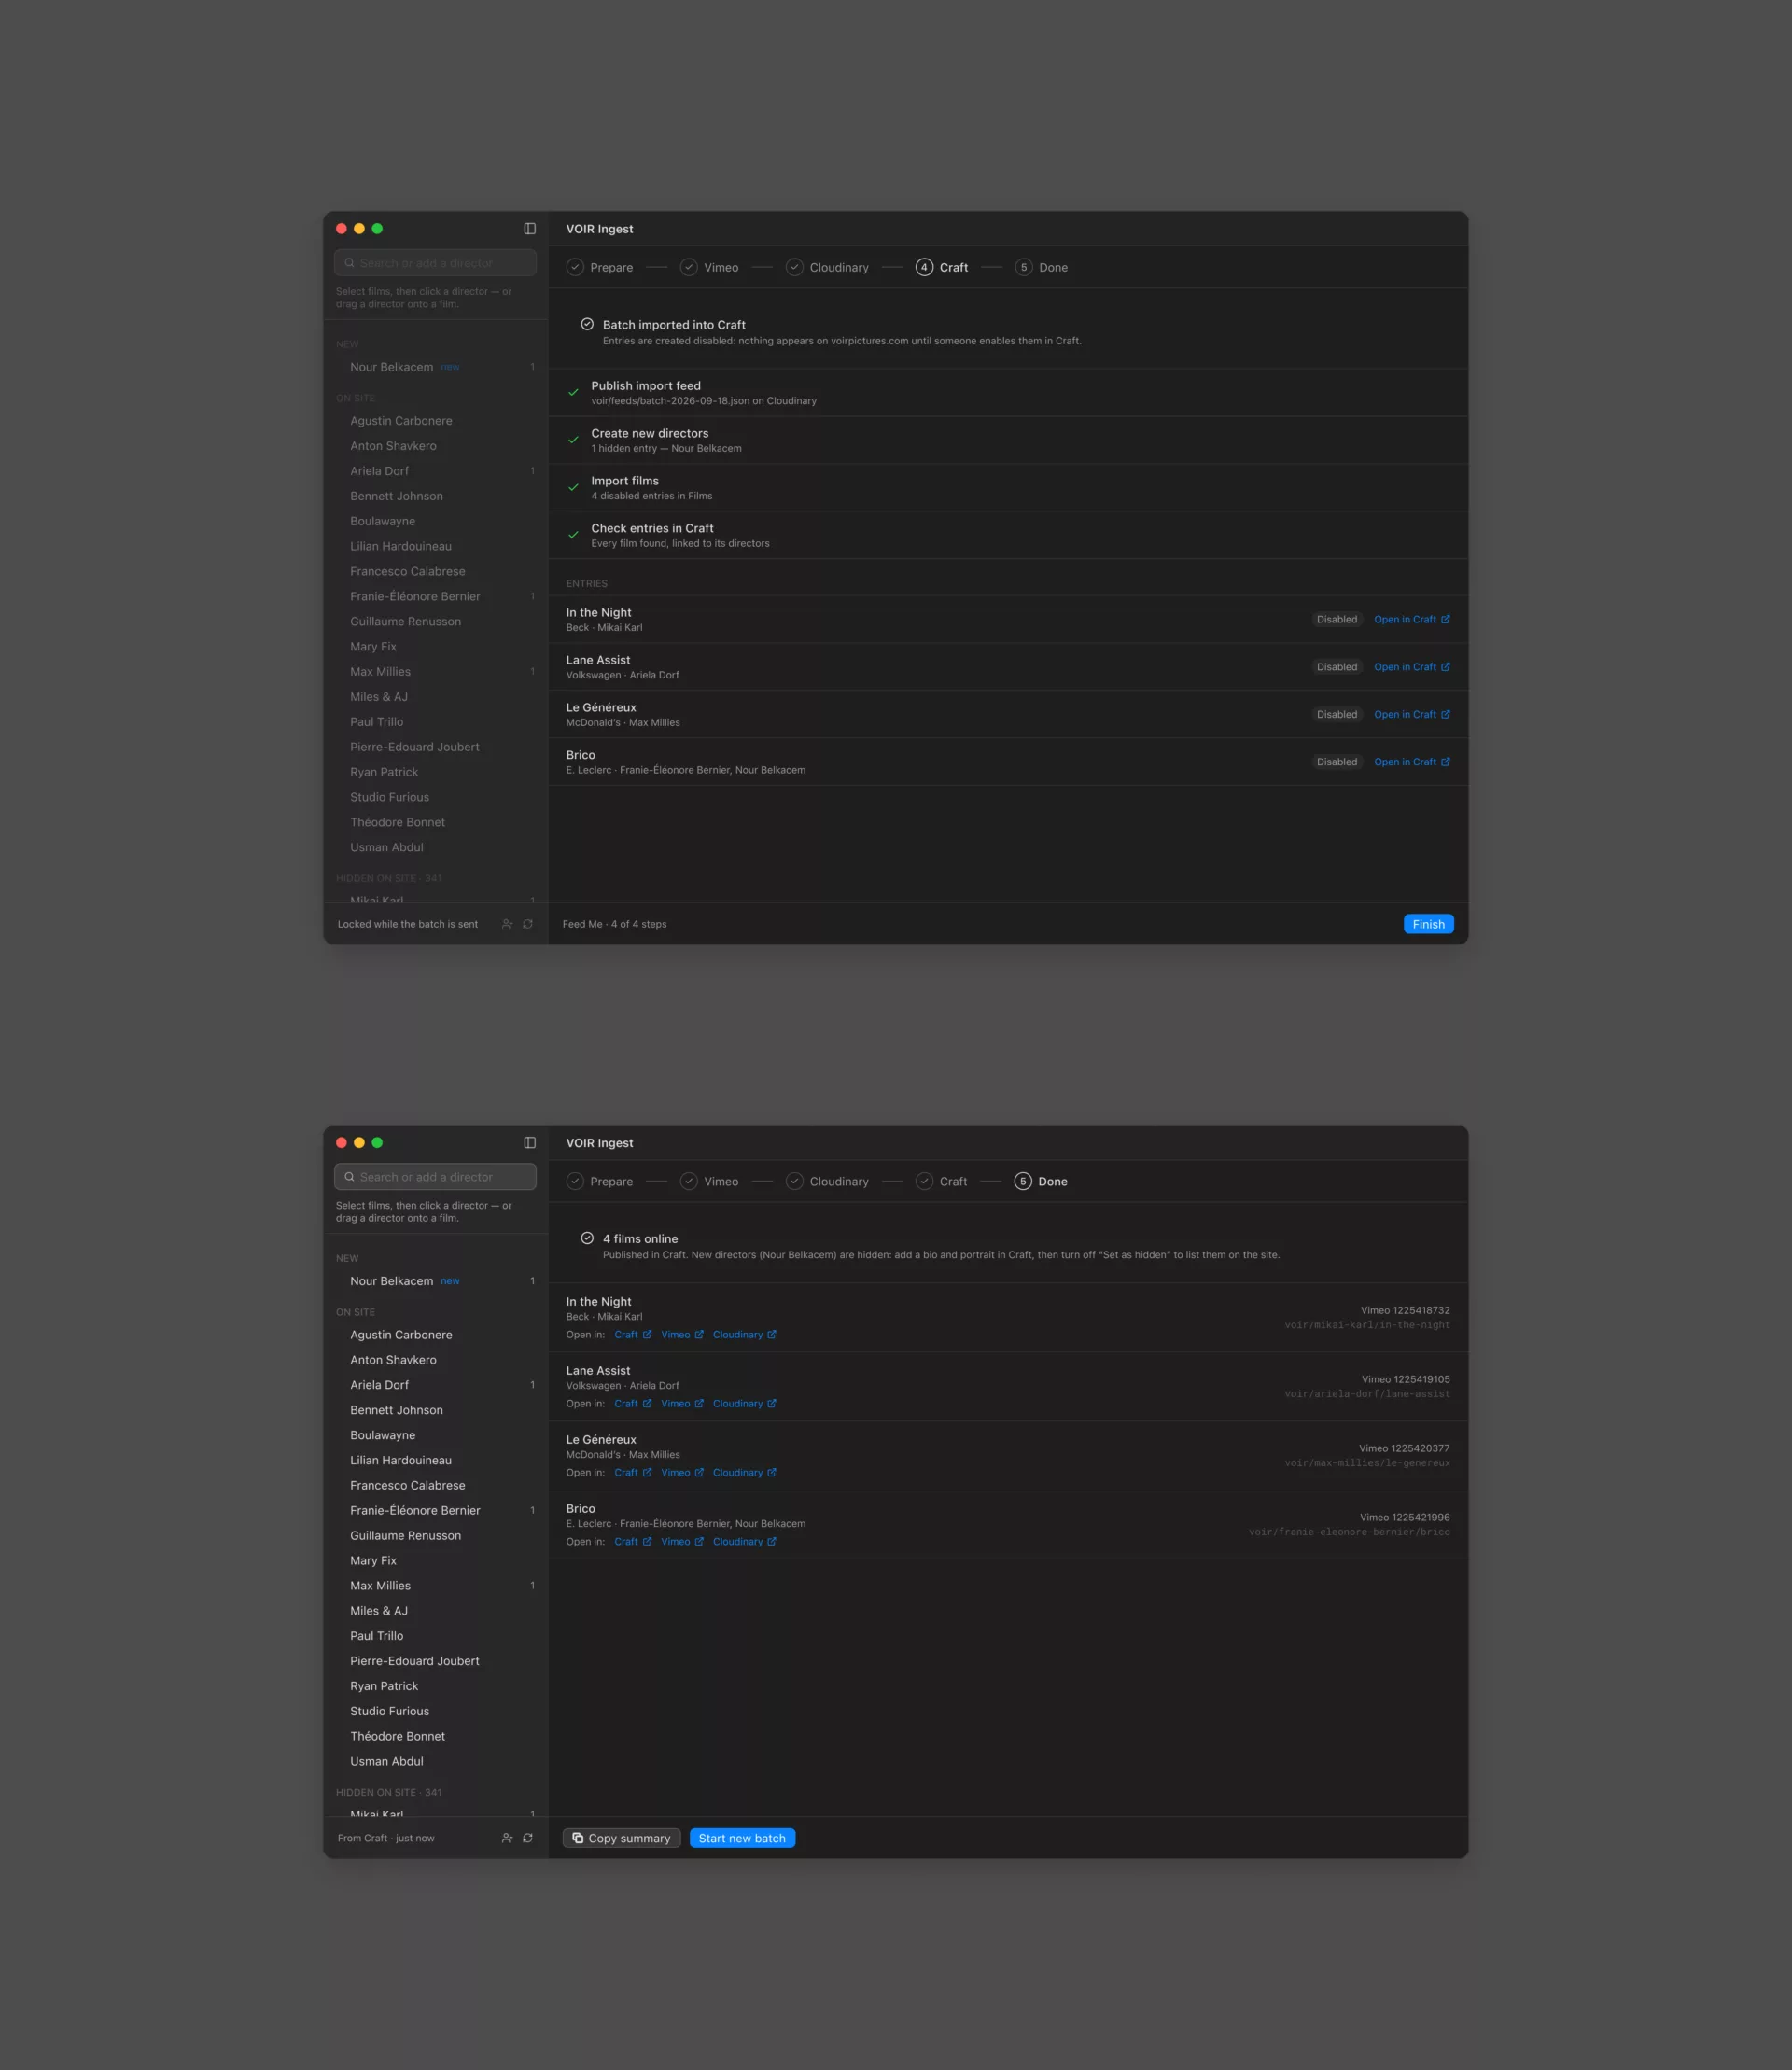Select Bennett Johnson in the Batch imported window
This screenshot has height=2070, width=1792.
[x=436, y=496]
